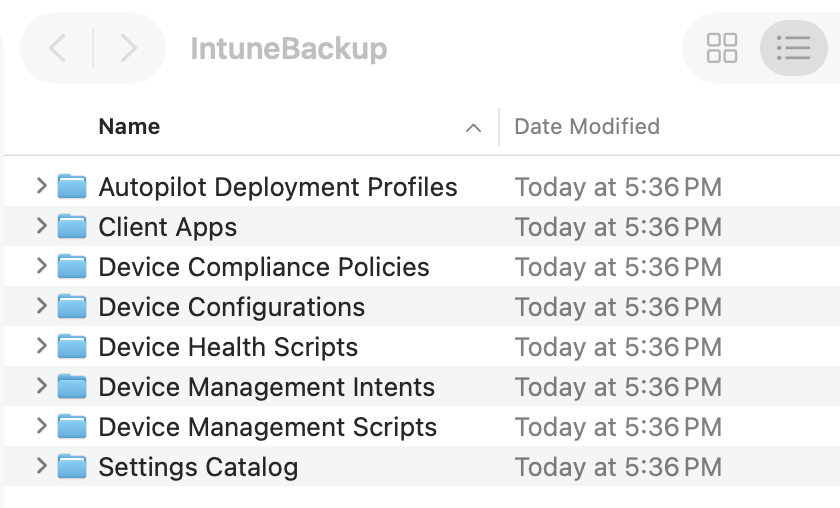Screen dimensions: 840x508
Task: Click the Device Health Scripts folder icon
Action: 72,346
